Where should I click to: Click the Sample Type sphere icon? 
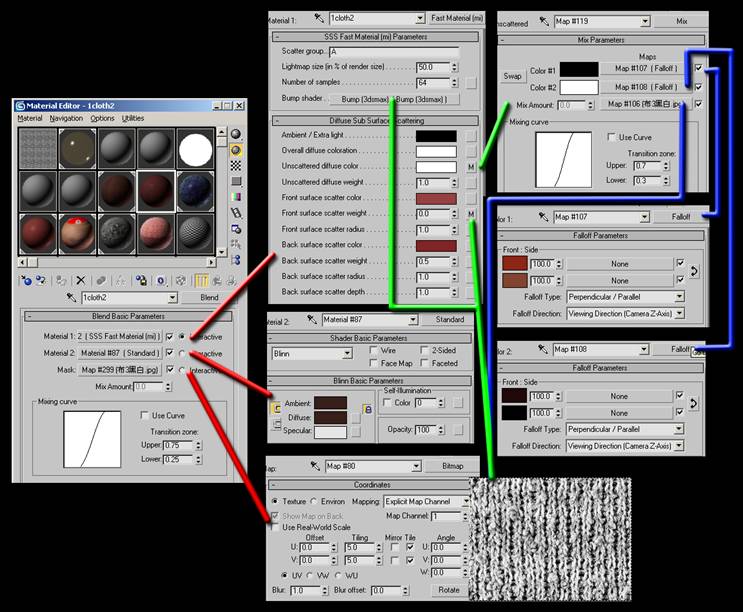(x=236, y=135)
